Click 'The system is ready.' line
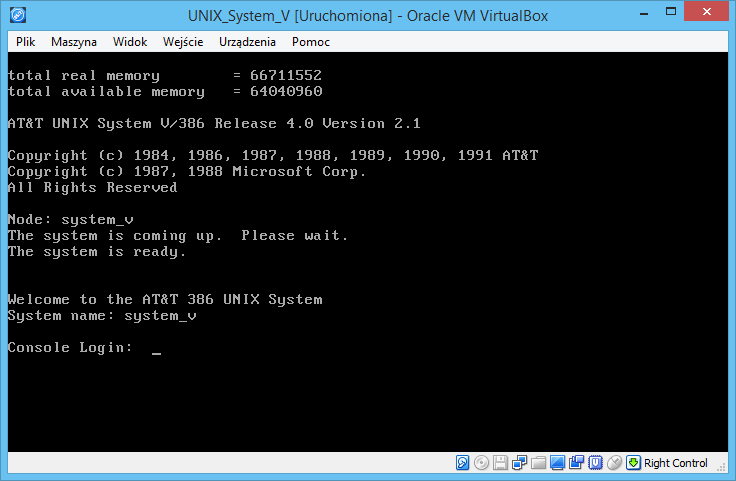Image resolution: width=736 pixels, height=481 pixels. coord(97,252)
